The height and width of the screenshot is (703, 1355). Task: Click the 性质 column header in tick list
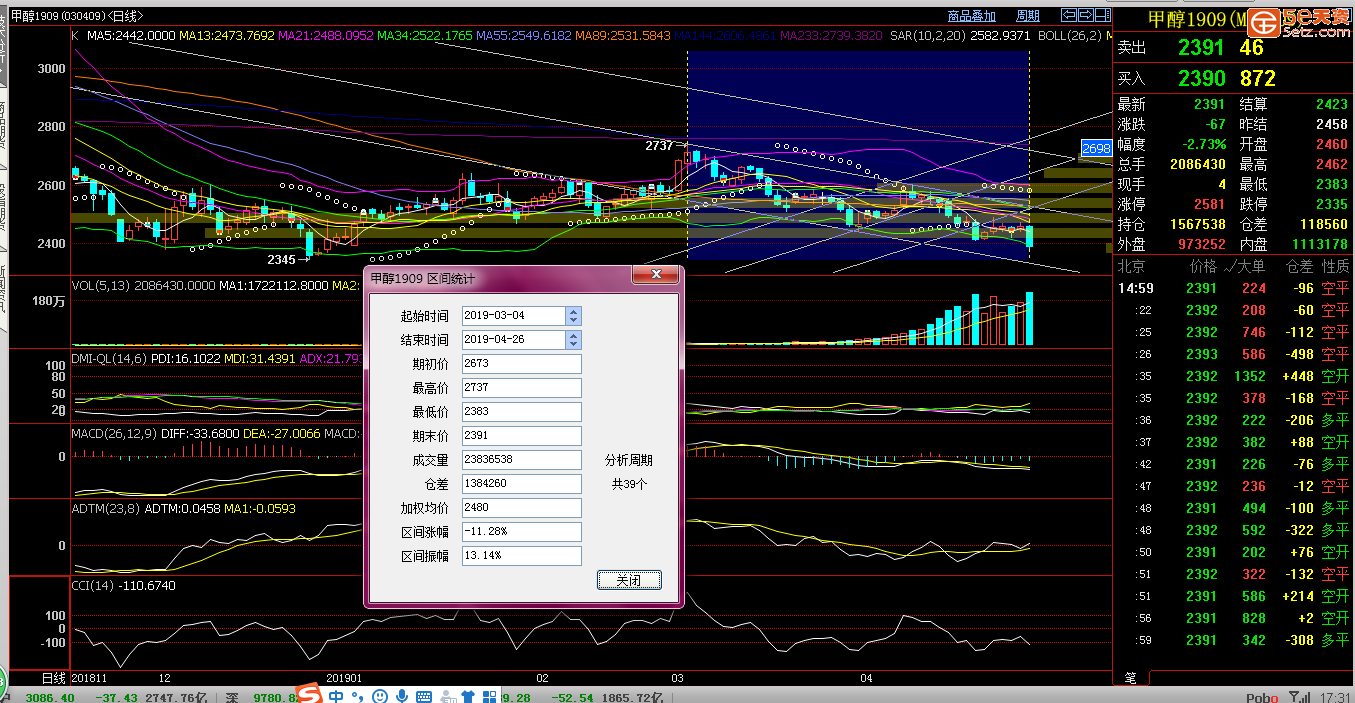coord(1335,267)
